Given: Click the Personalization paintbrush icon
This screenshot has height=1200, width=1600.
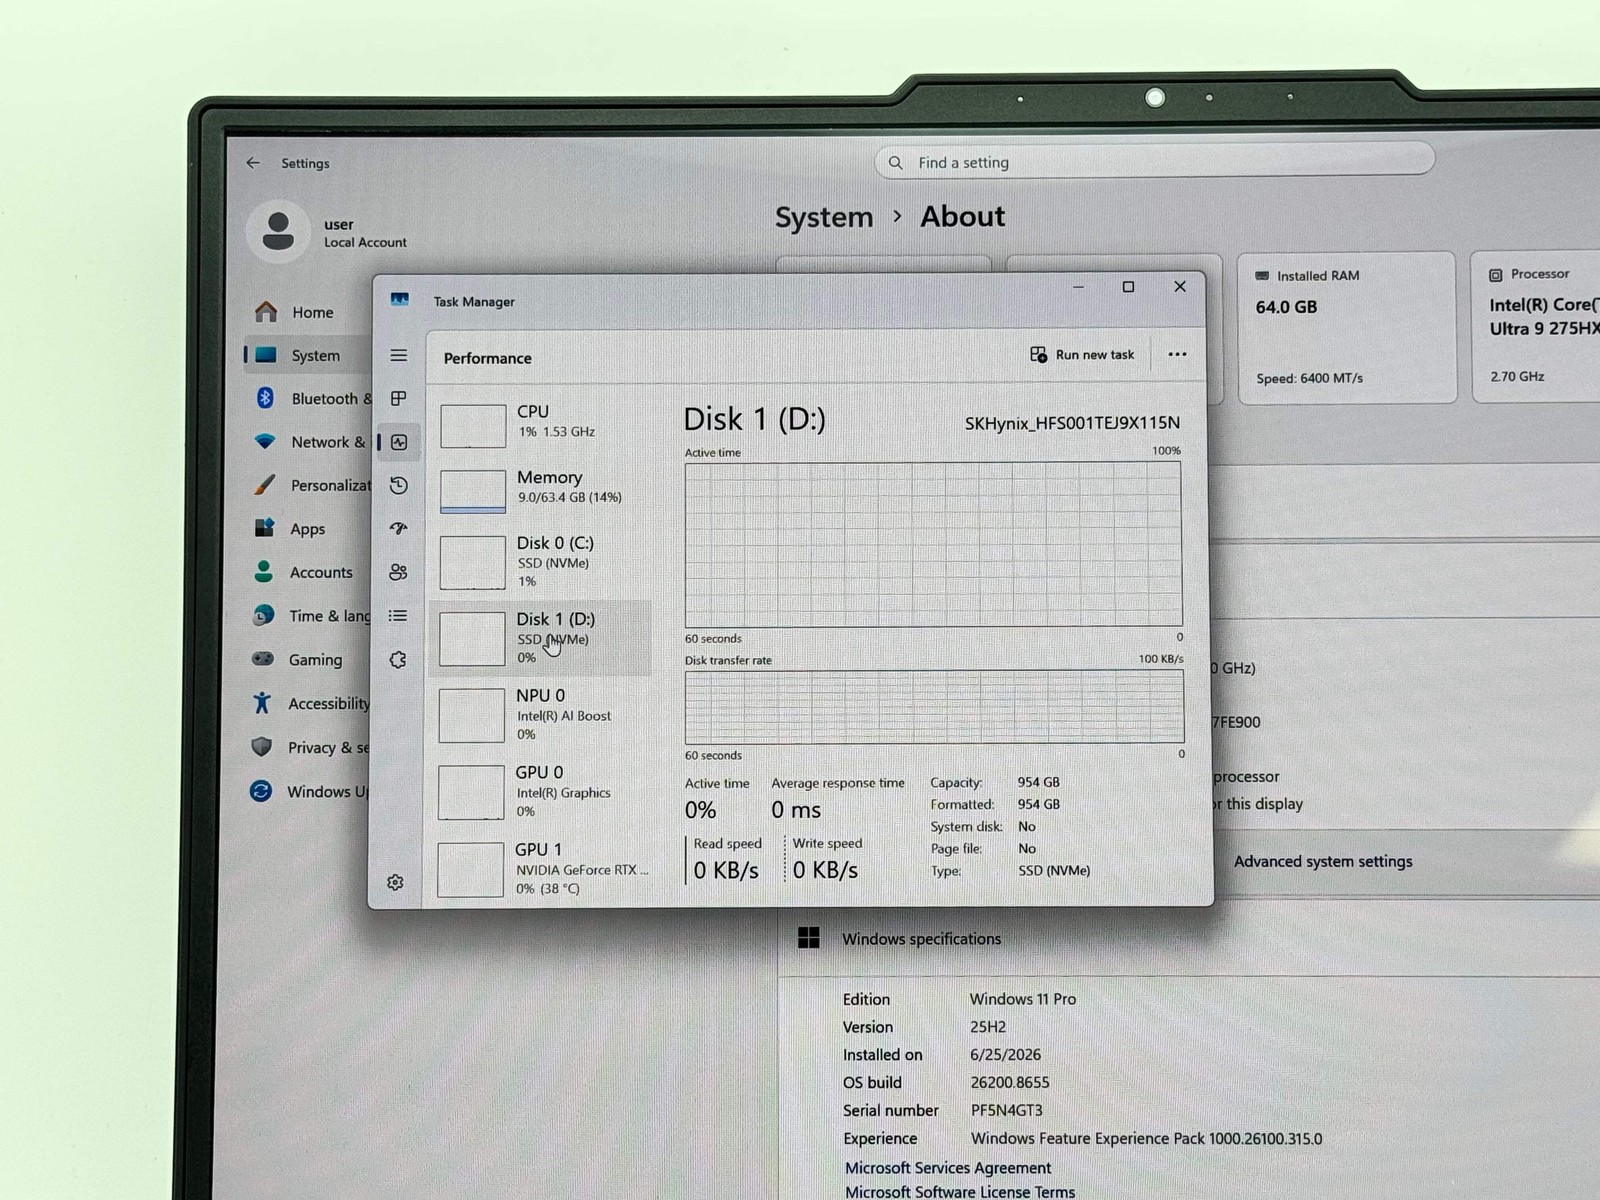Looking at the screenshot, I should click(x=264, y=485).
